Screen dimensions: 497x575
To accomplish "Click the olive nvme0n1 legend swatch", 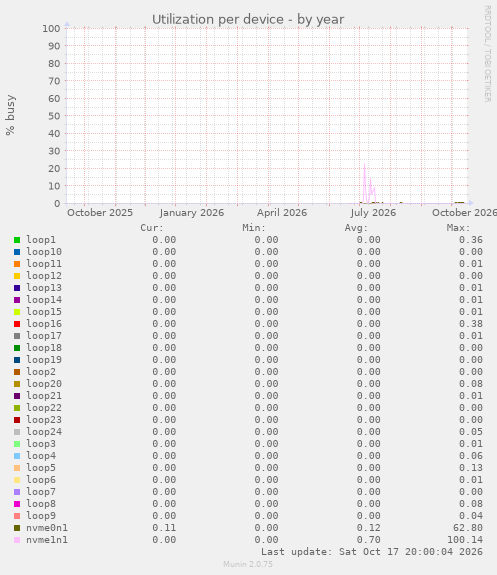I will (x=17, y=528).
